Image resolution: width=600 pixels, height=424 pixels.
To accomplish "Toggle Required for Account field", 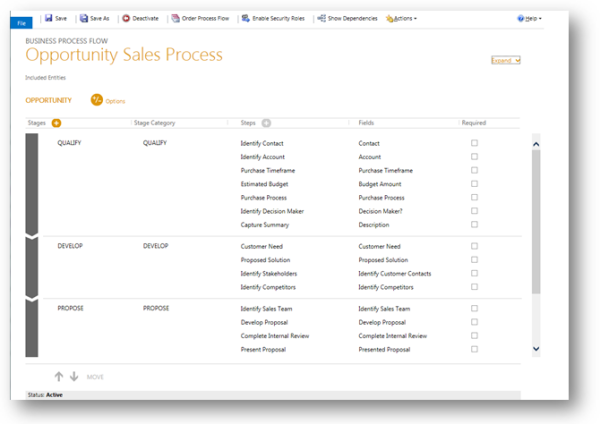I will point(474,157).
